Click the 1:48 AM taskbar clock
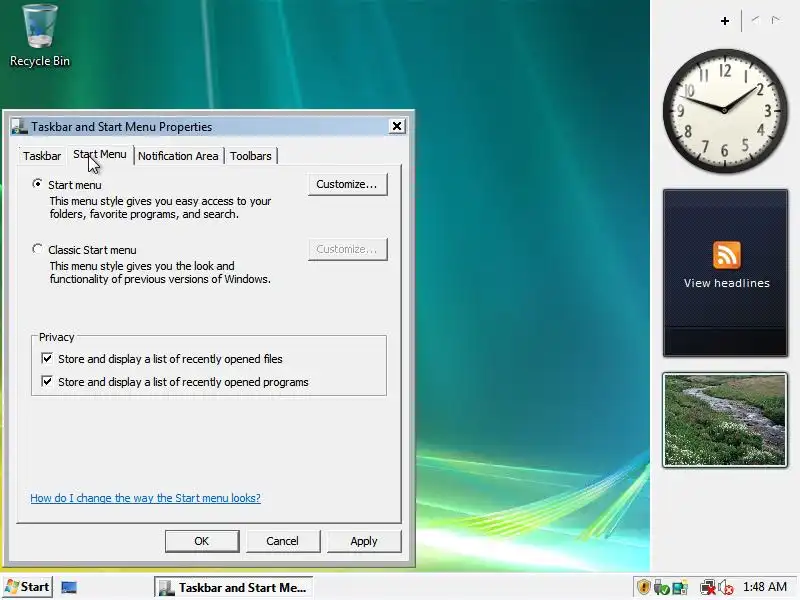This screenshot has width=800, height=600. (x=765, y=587)
